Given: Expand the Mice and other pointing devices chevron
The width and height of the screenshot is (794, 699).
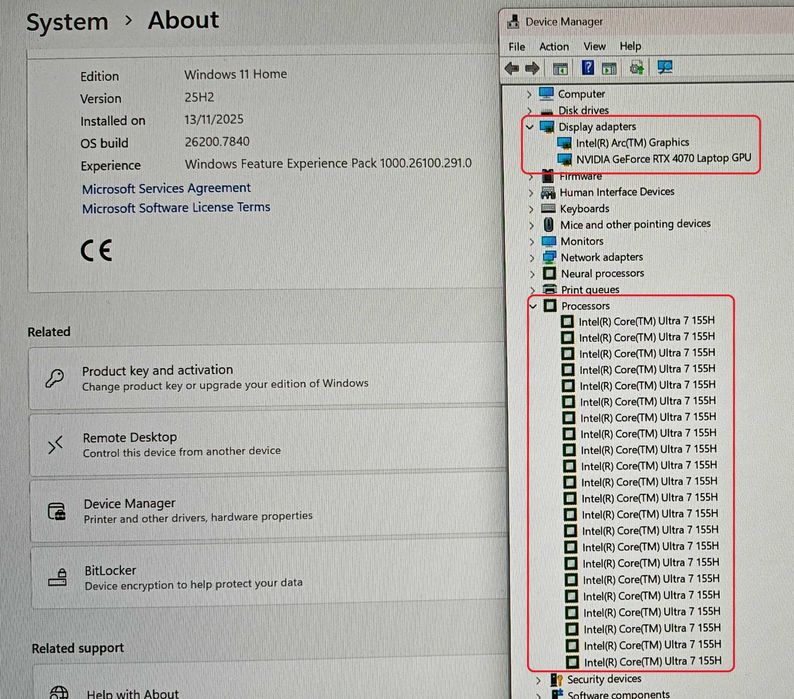Looking at the screenshot, I should click(x=531, y=225).
